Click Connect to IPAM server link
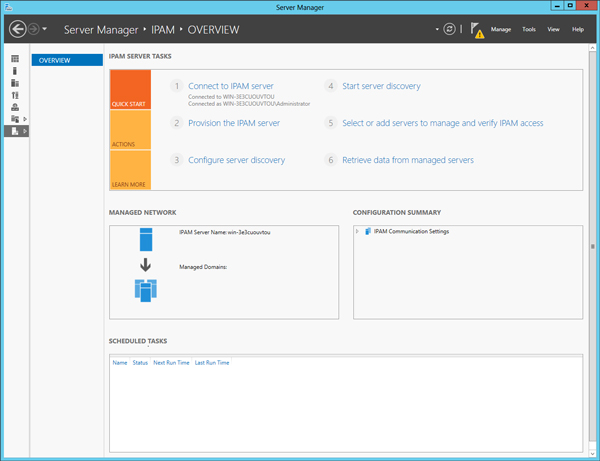Viewport: 600px width, 461px height. tap(231, 86)
